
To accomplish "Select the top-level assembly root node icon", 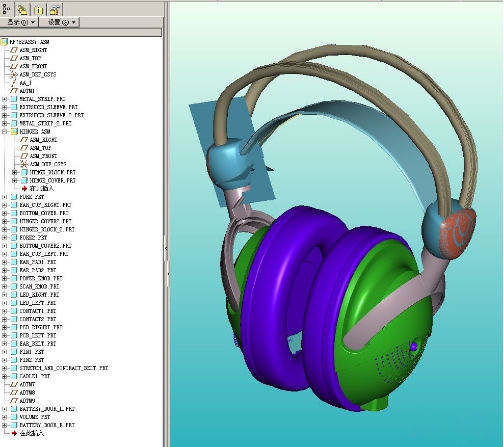I will (4, 42).
